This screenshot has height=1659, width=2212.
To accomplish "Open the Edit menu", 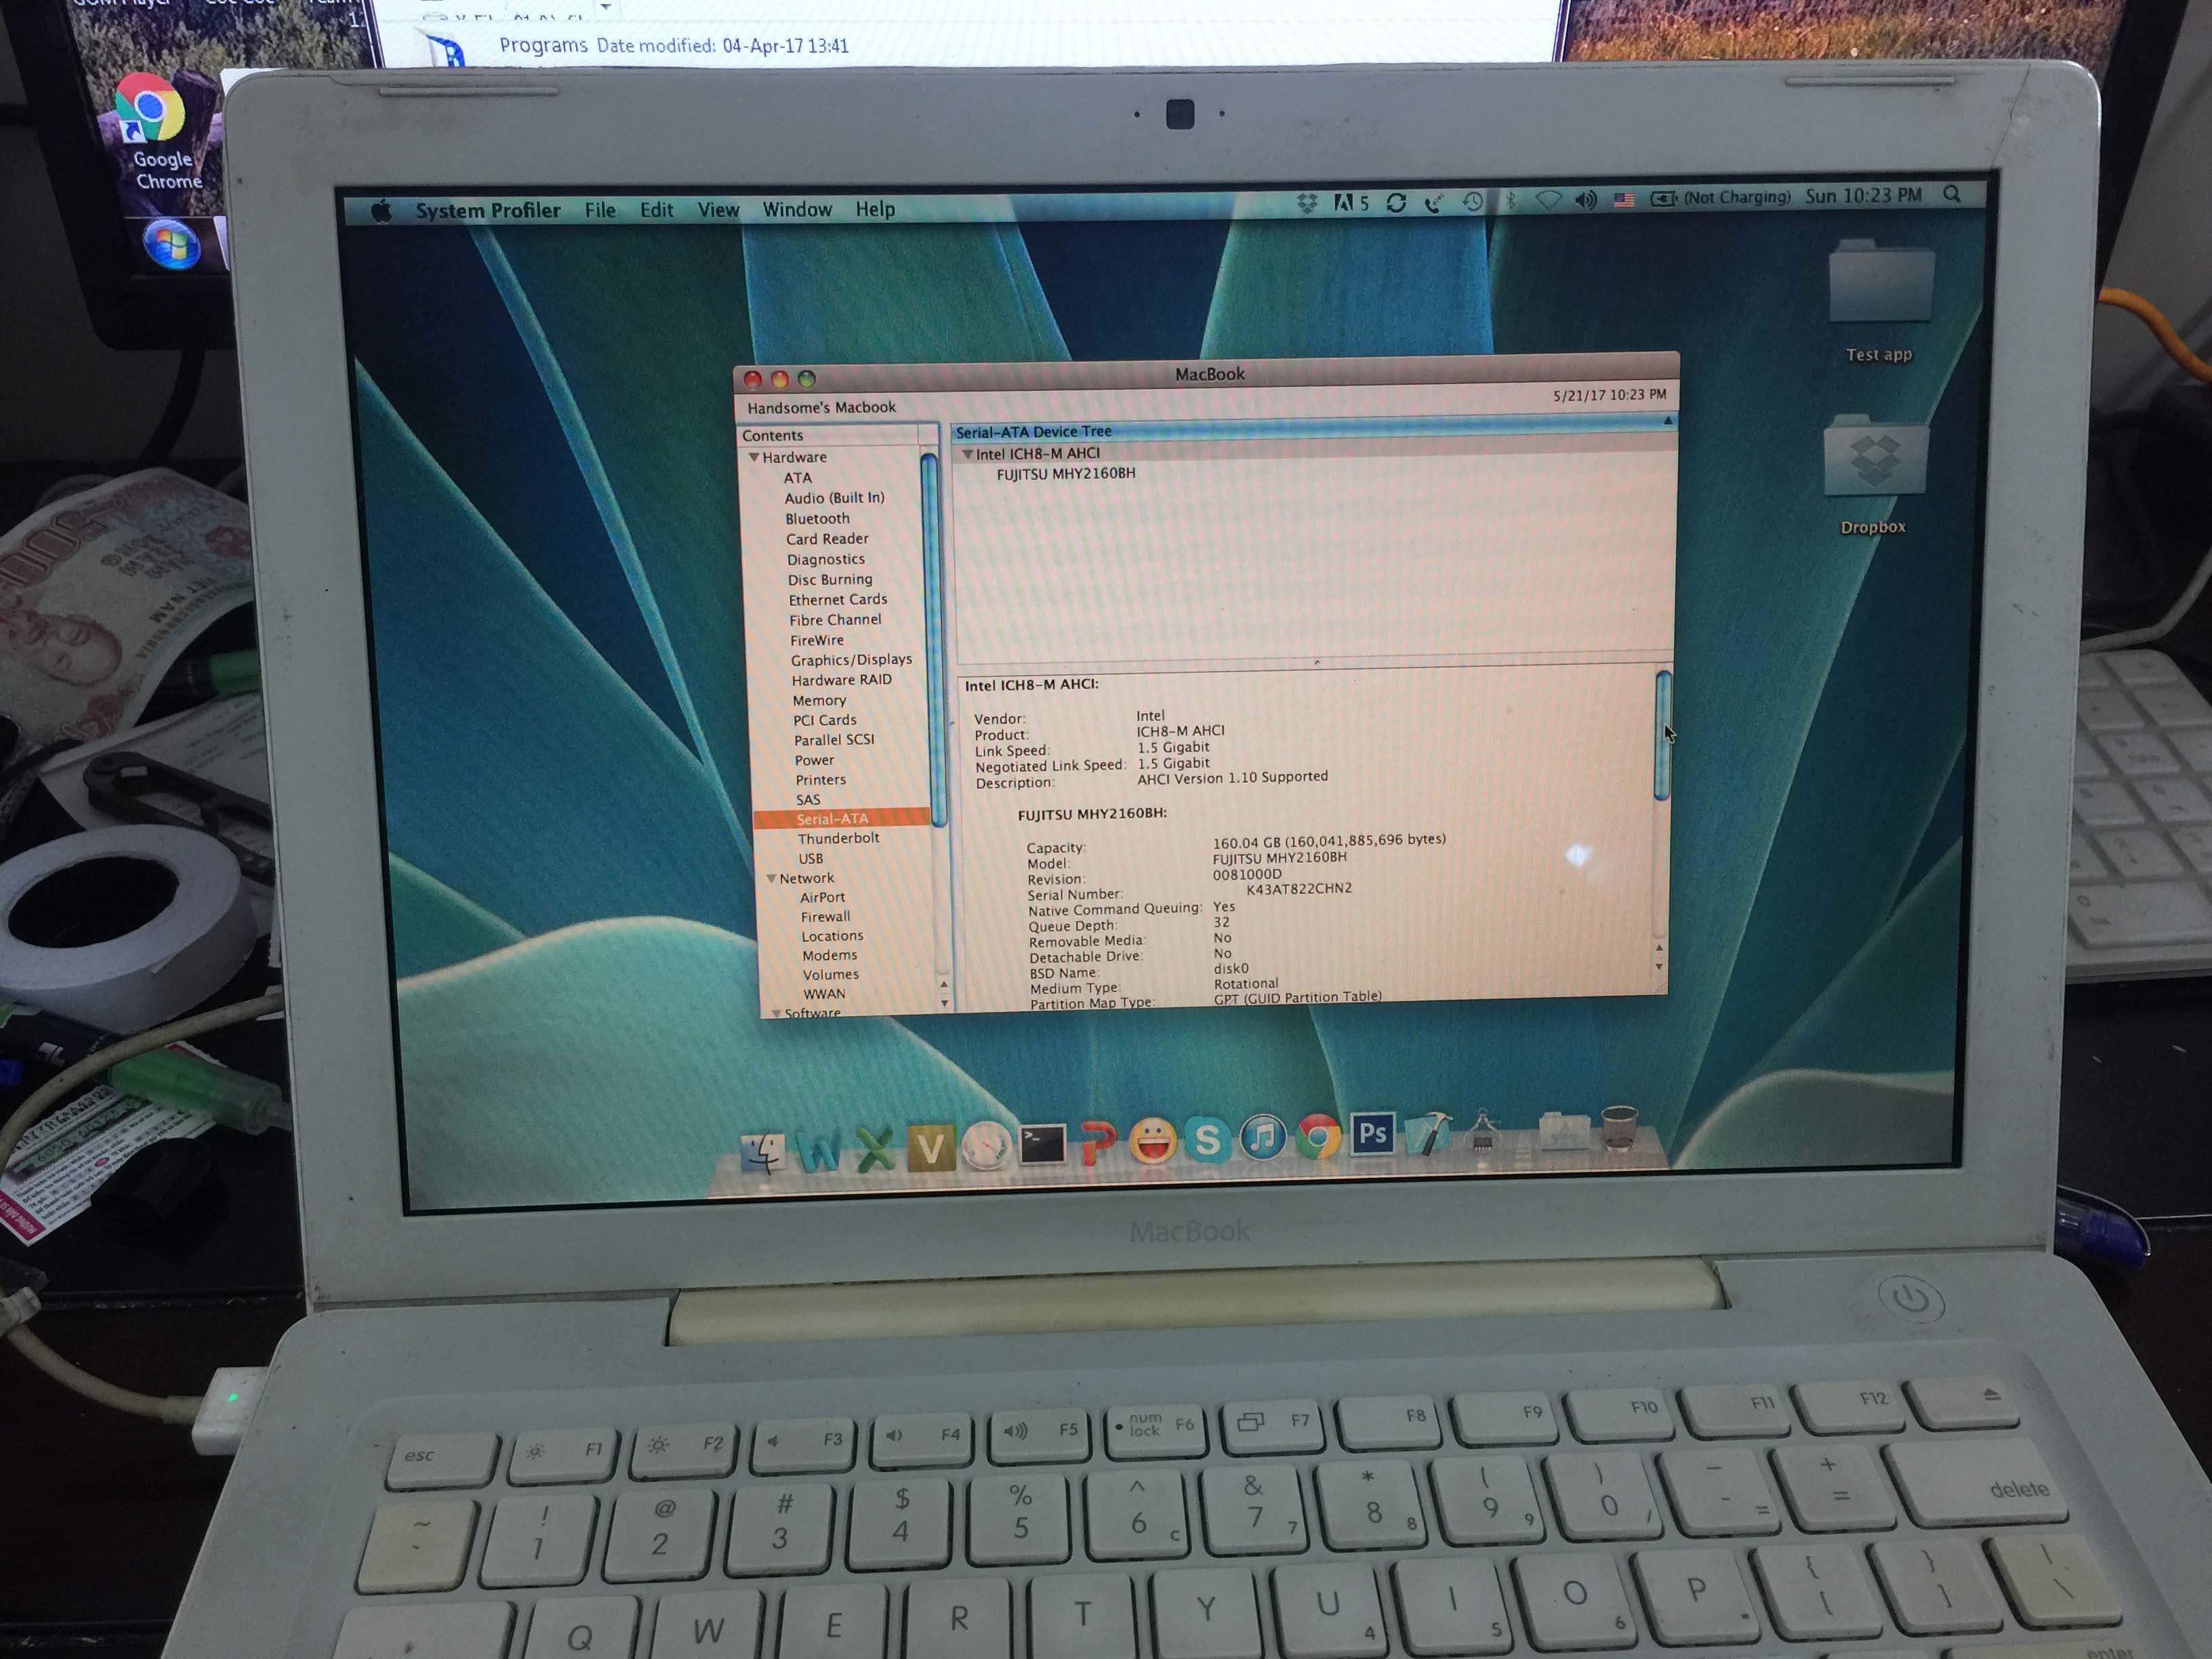I will click(656, 210).
